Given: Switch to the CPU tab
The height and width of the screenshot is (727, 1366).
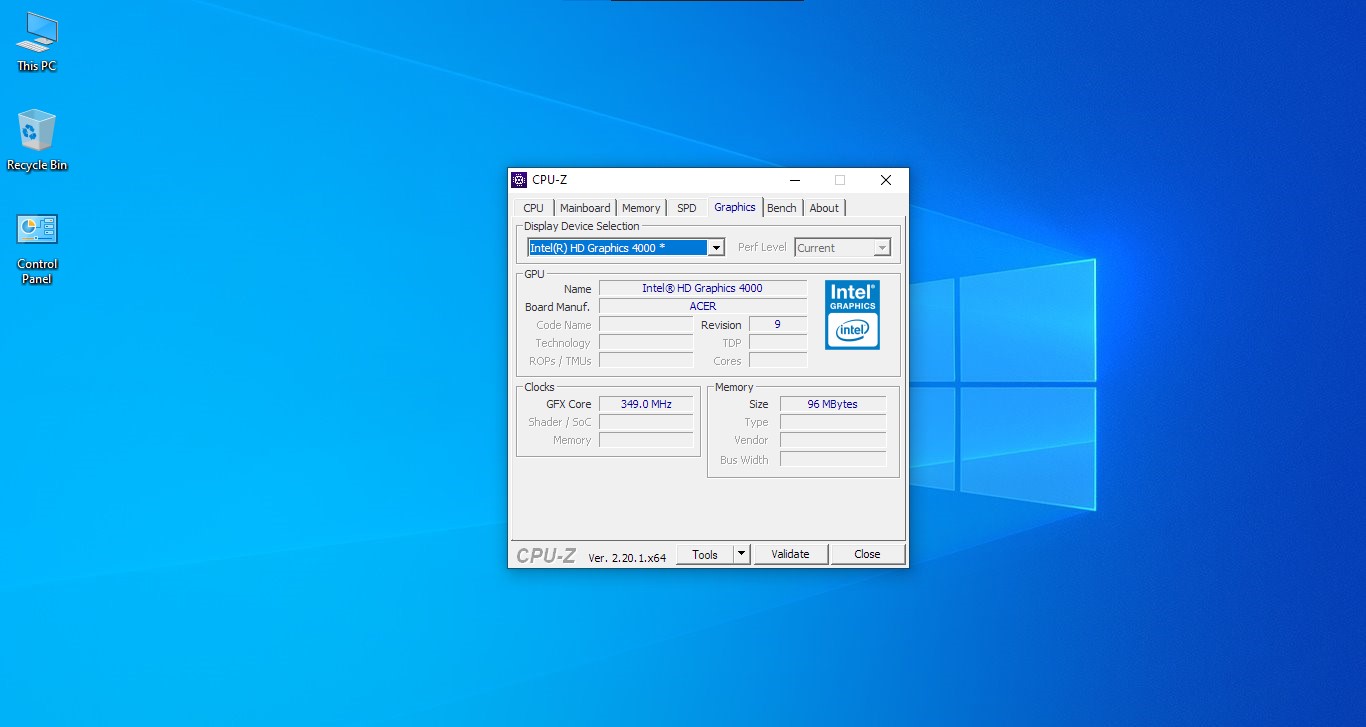Looking at the screenshot, I should tap(534, 208).
